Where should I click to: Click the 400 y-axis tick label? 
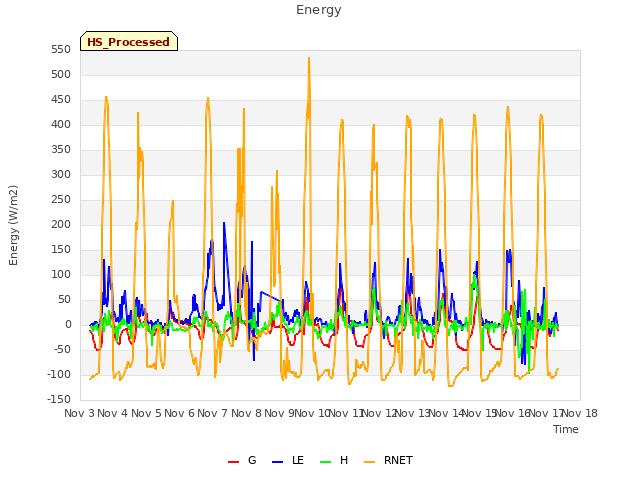click(x=61, y=124)
